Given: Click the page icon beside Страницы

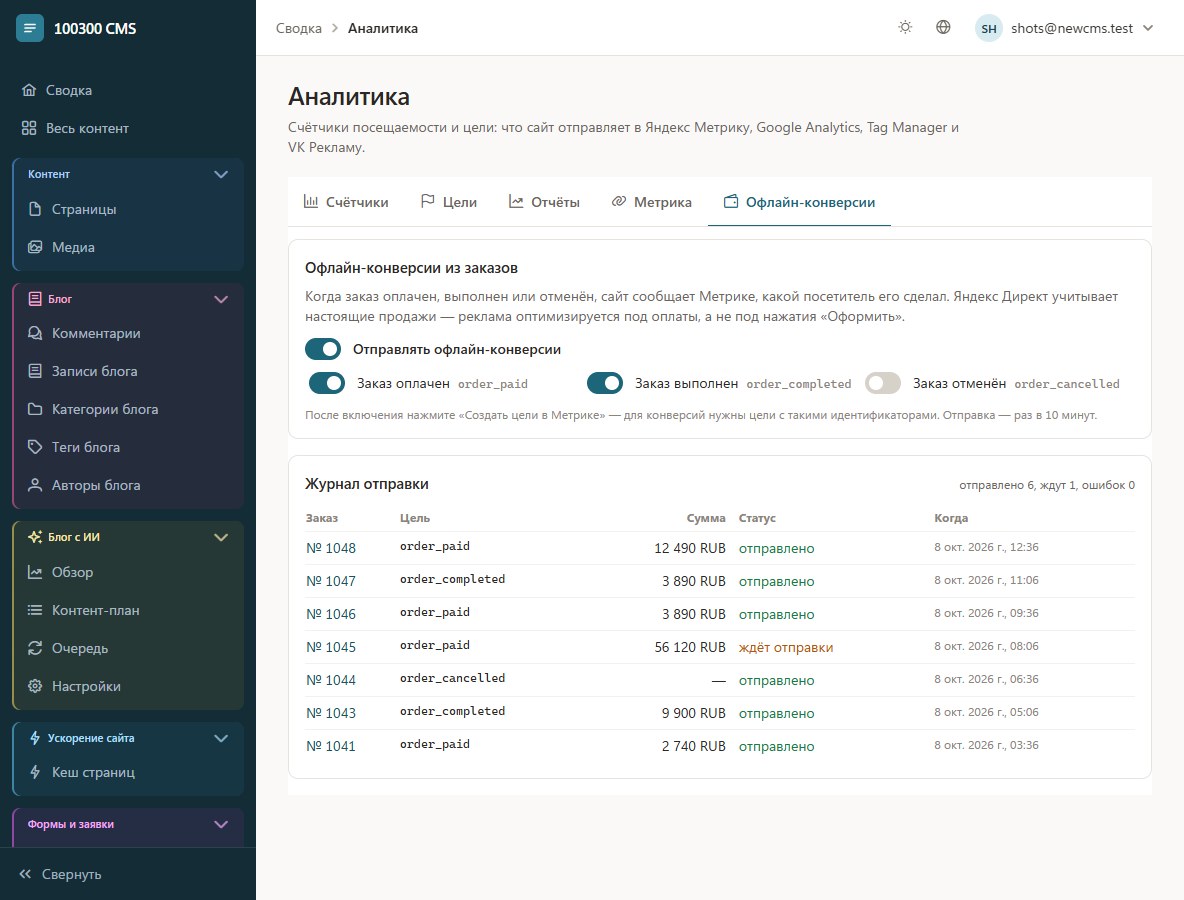Looking at the screenshot, I should pos(35,209).
